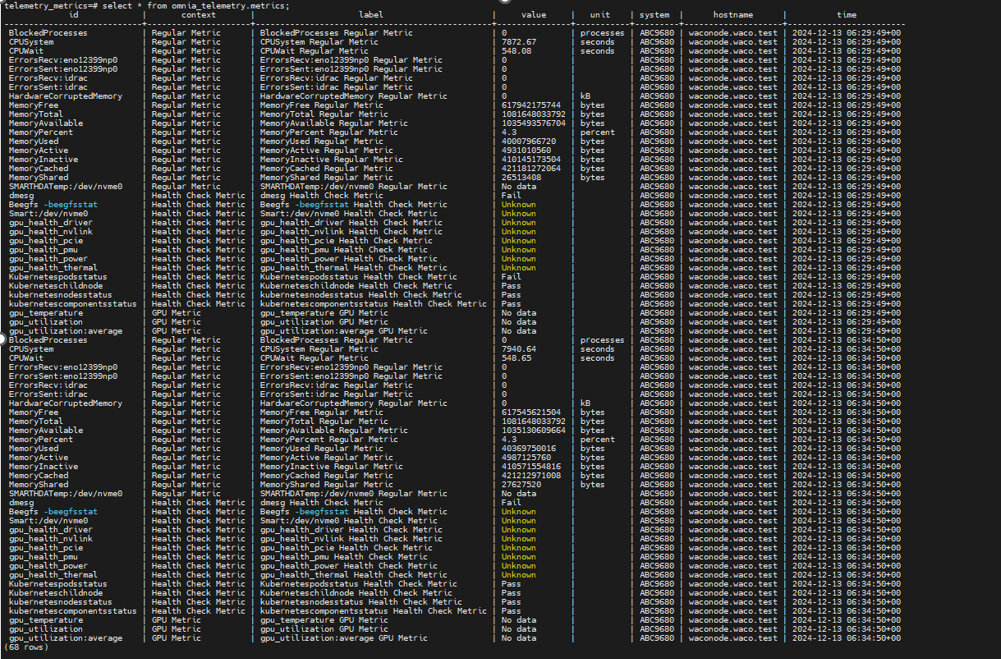Click 'MemoryUsed Regular Metric' label in 40007966720 row

point(322,141)
